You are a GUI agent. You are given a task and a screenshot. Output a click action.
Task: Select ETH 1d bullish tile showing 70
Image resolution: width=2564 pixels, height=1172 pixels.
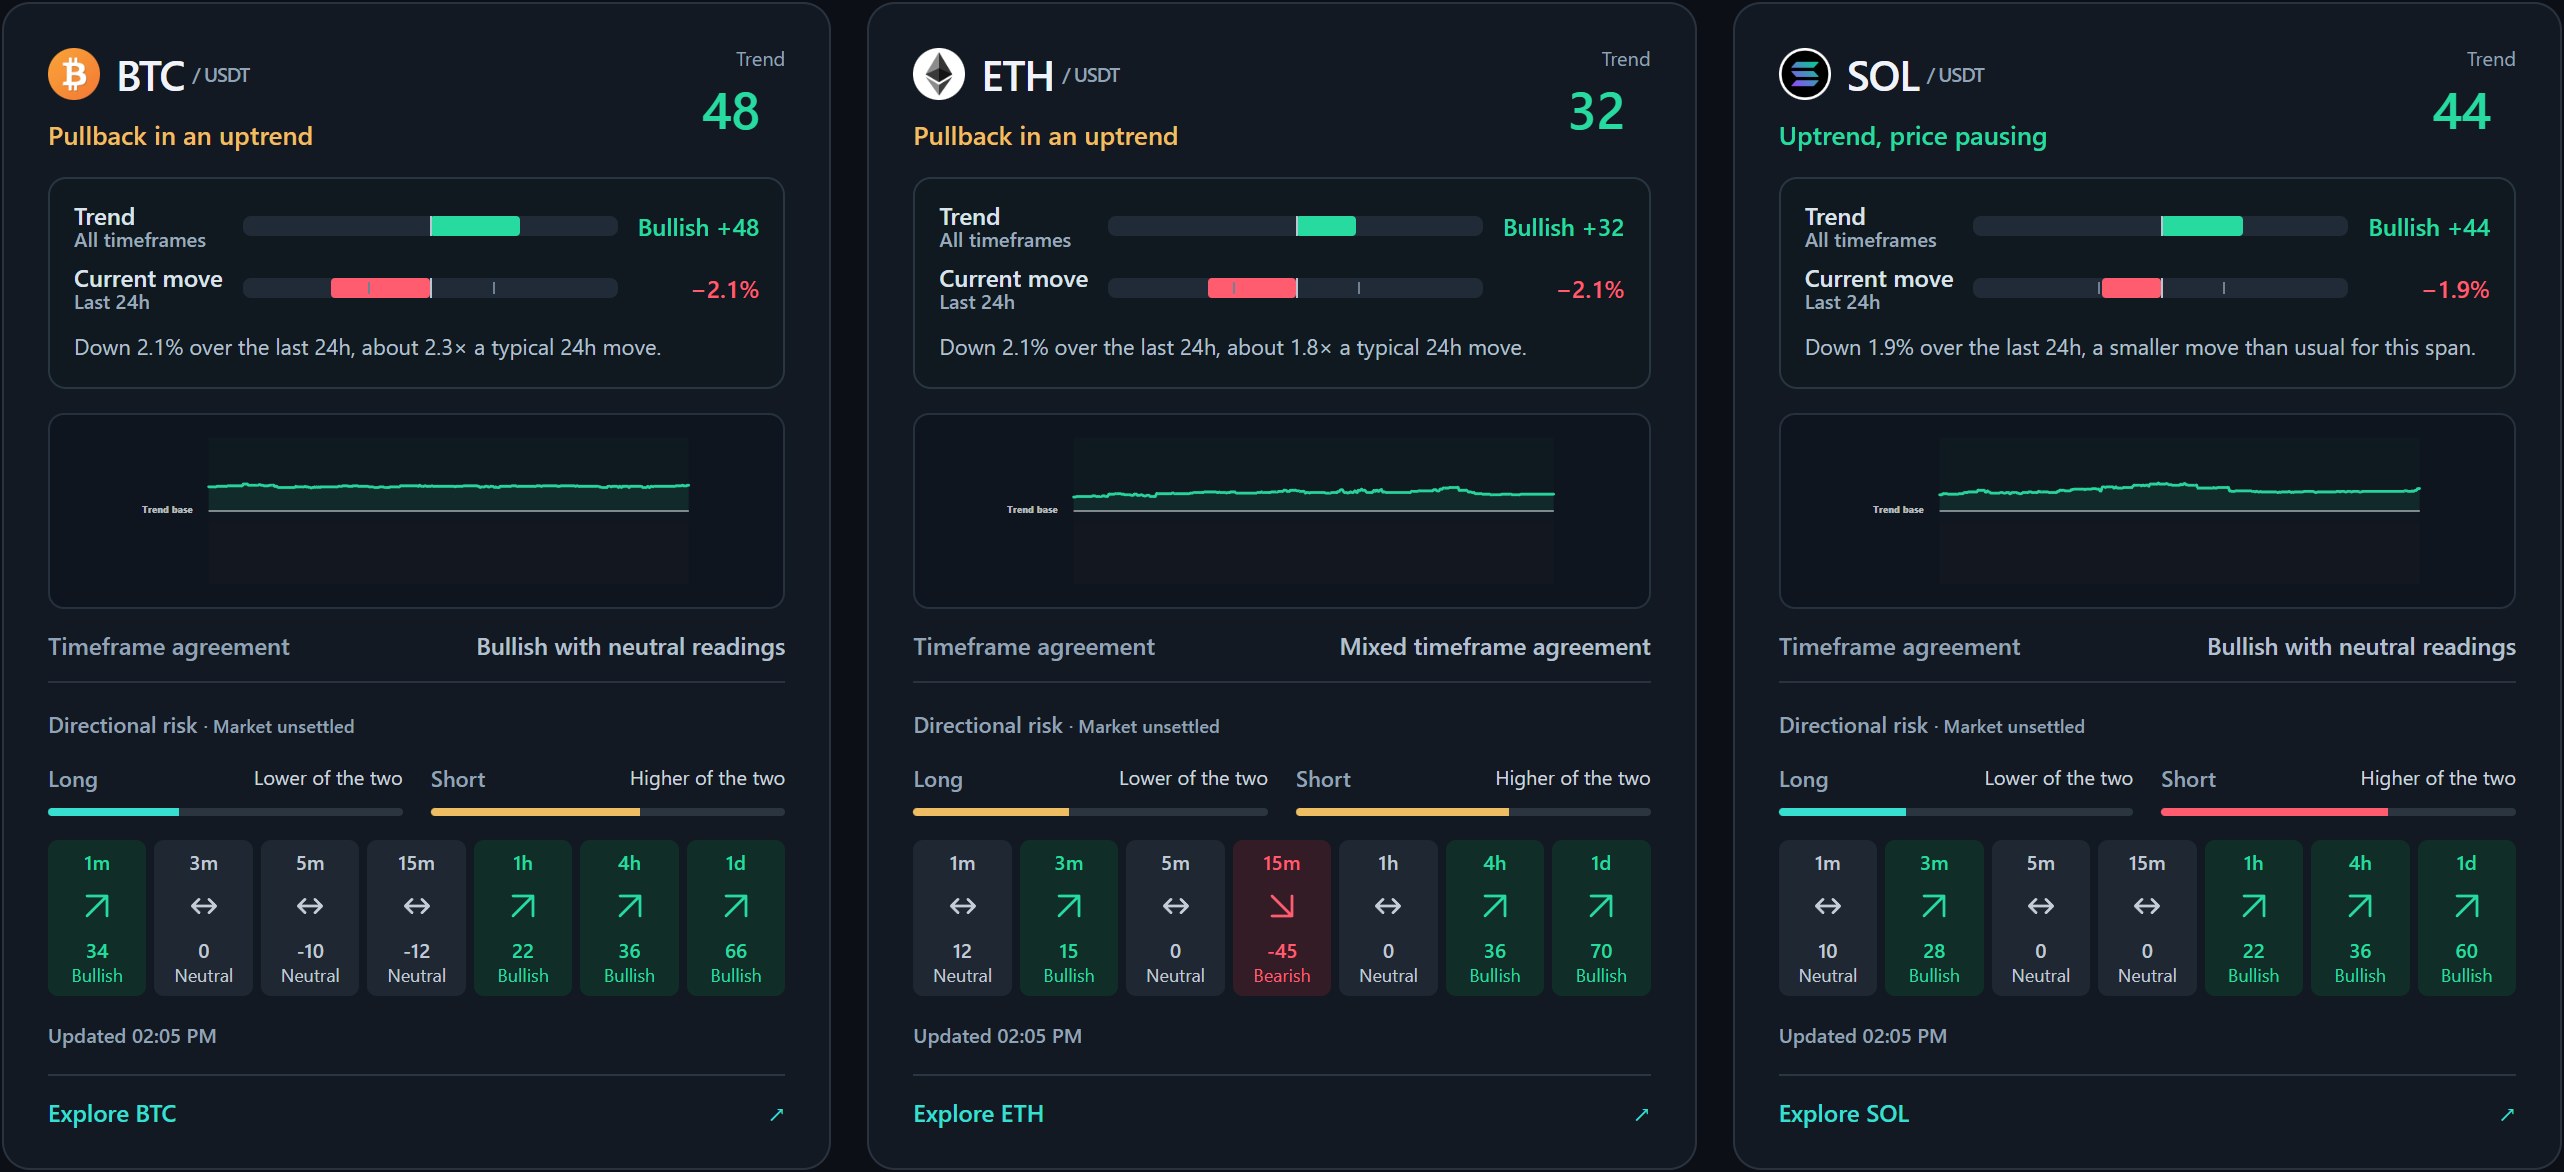(x=1601, y=918)
